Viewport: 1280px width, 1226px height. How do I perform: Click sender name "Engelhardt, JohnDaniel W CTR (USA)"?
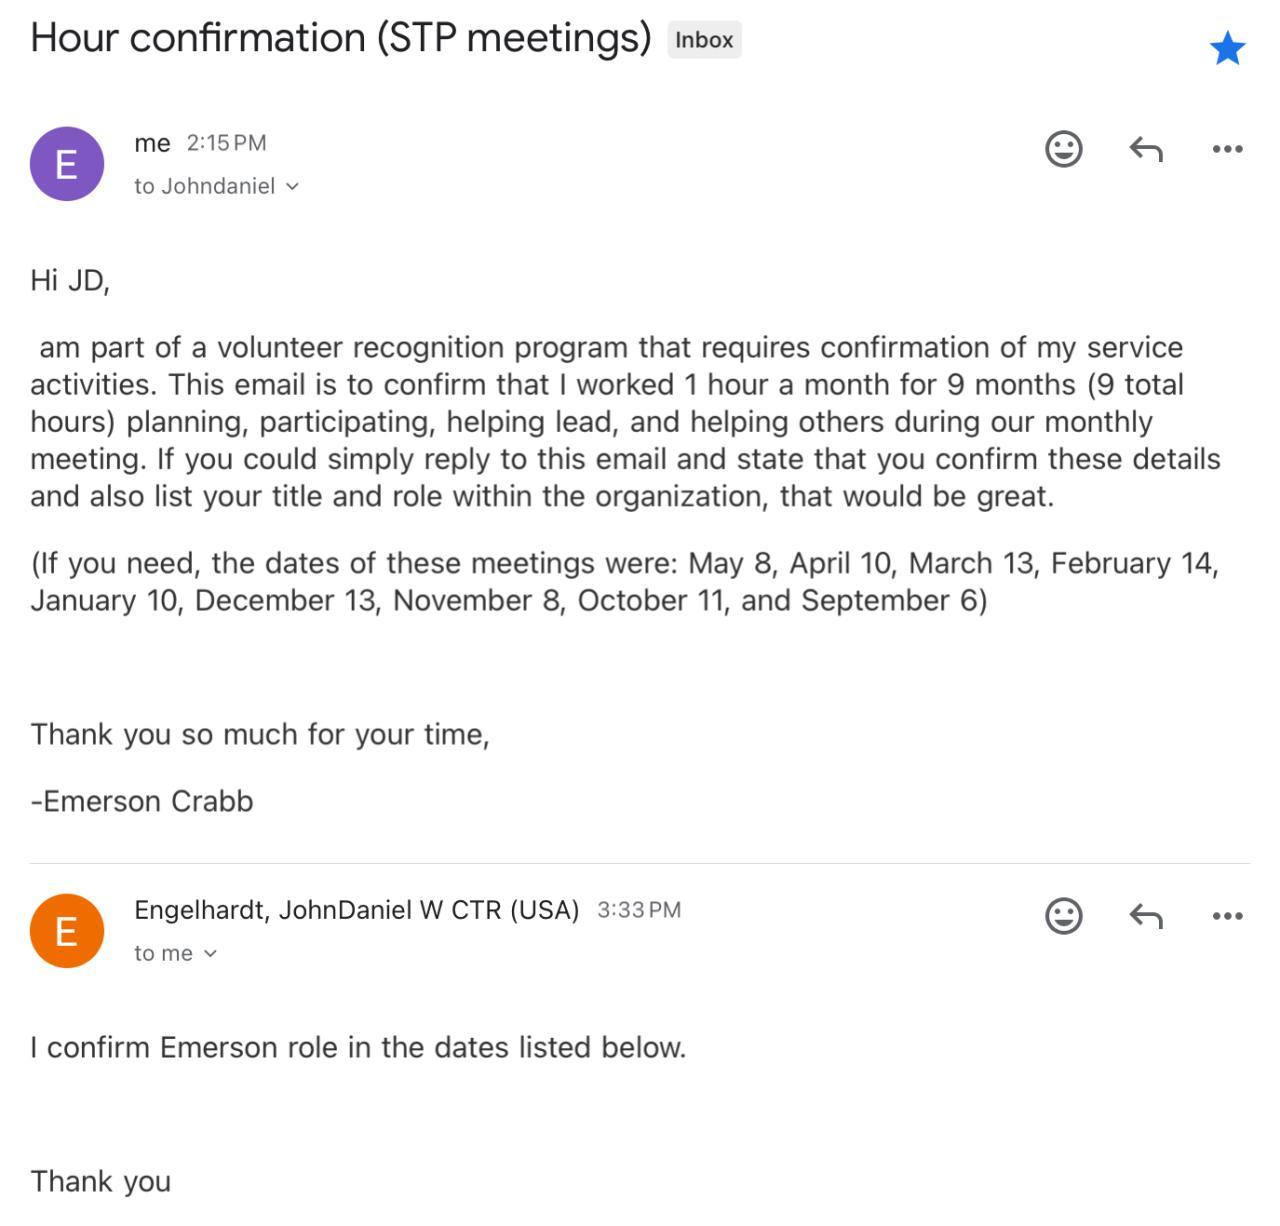[356, 910]
